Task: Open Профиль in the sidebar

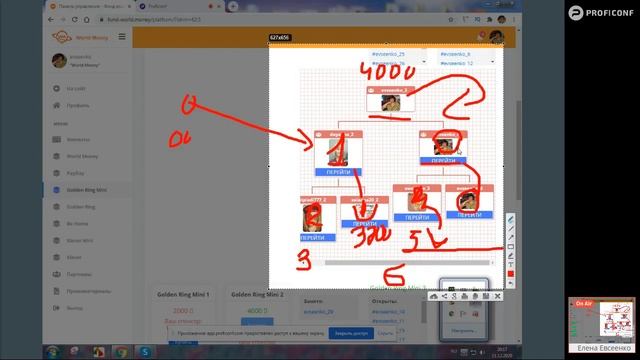Action: tap(78, 106)
